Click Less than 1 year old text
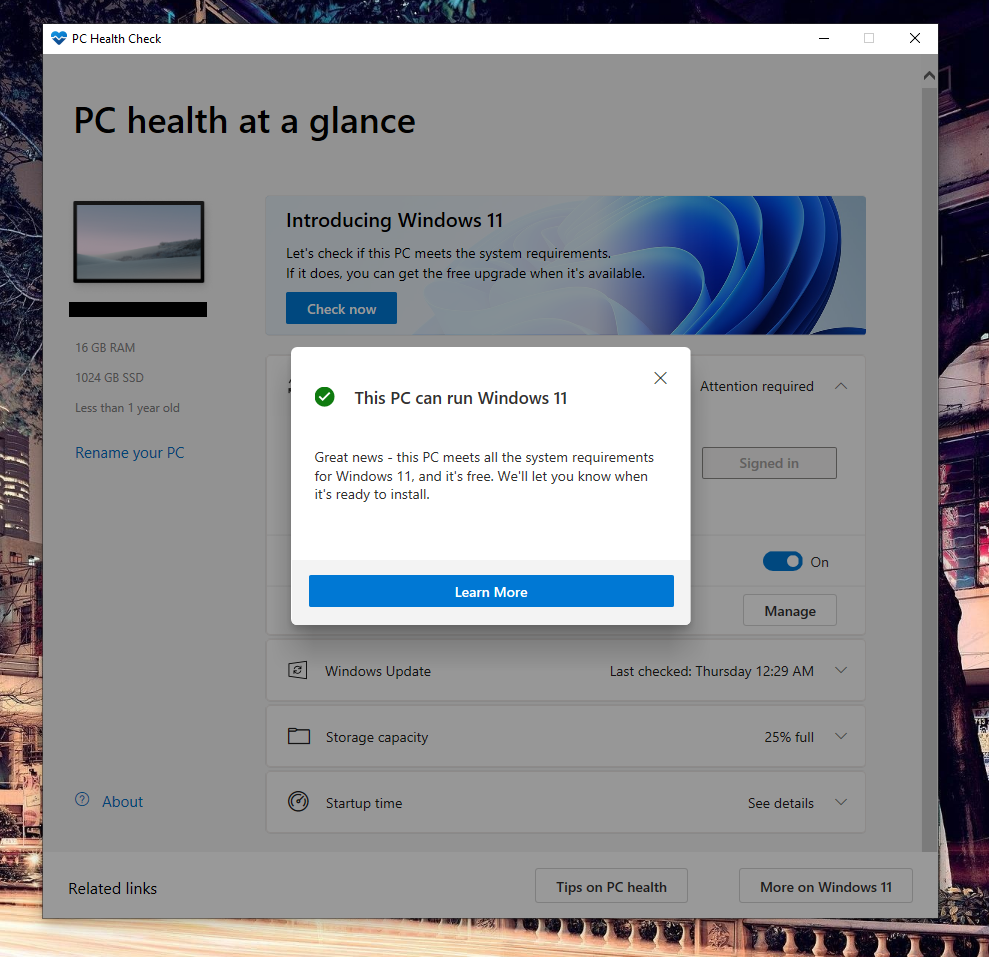This screenshot has height=957, width=989. [127, 408]
